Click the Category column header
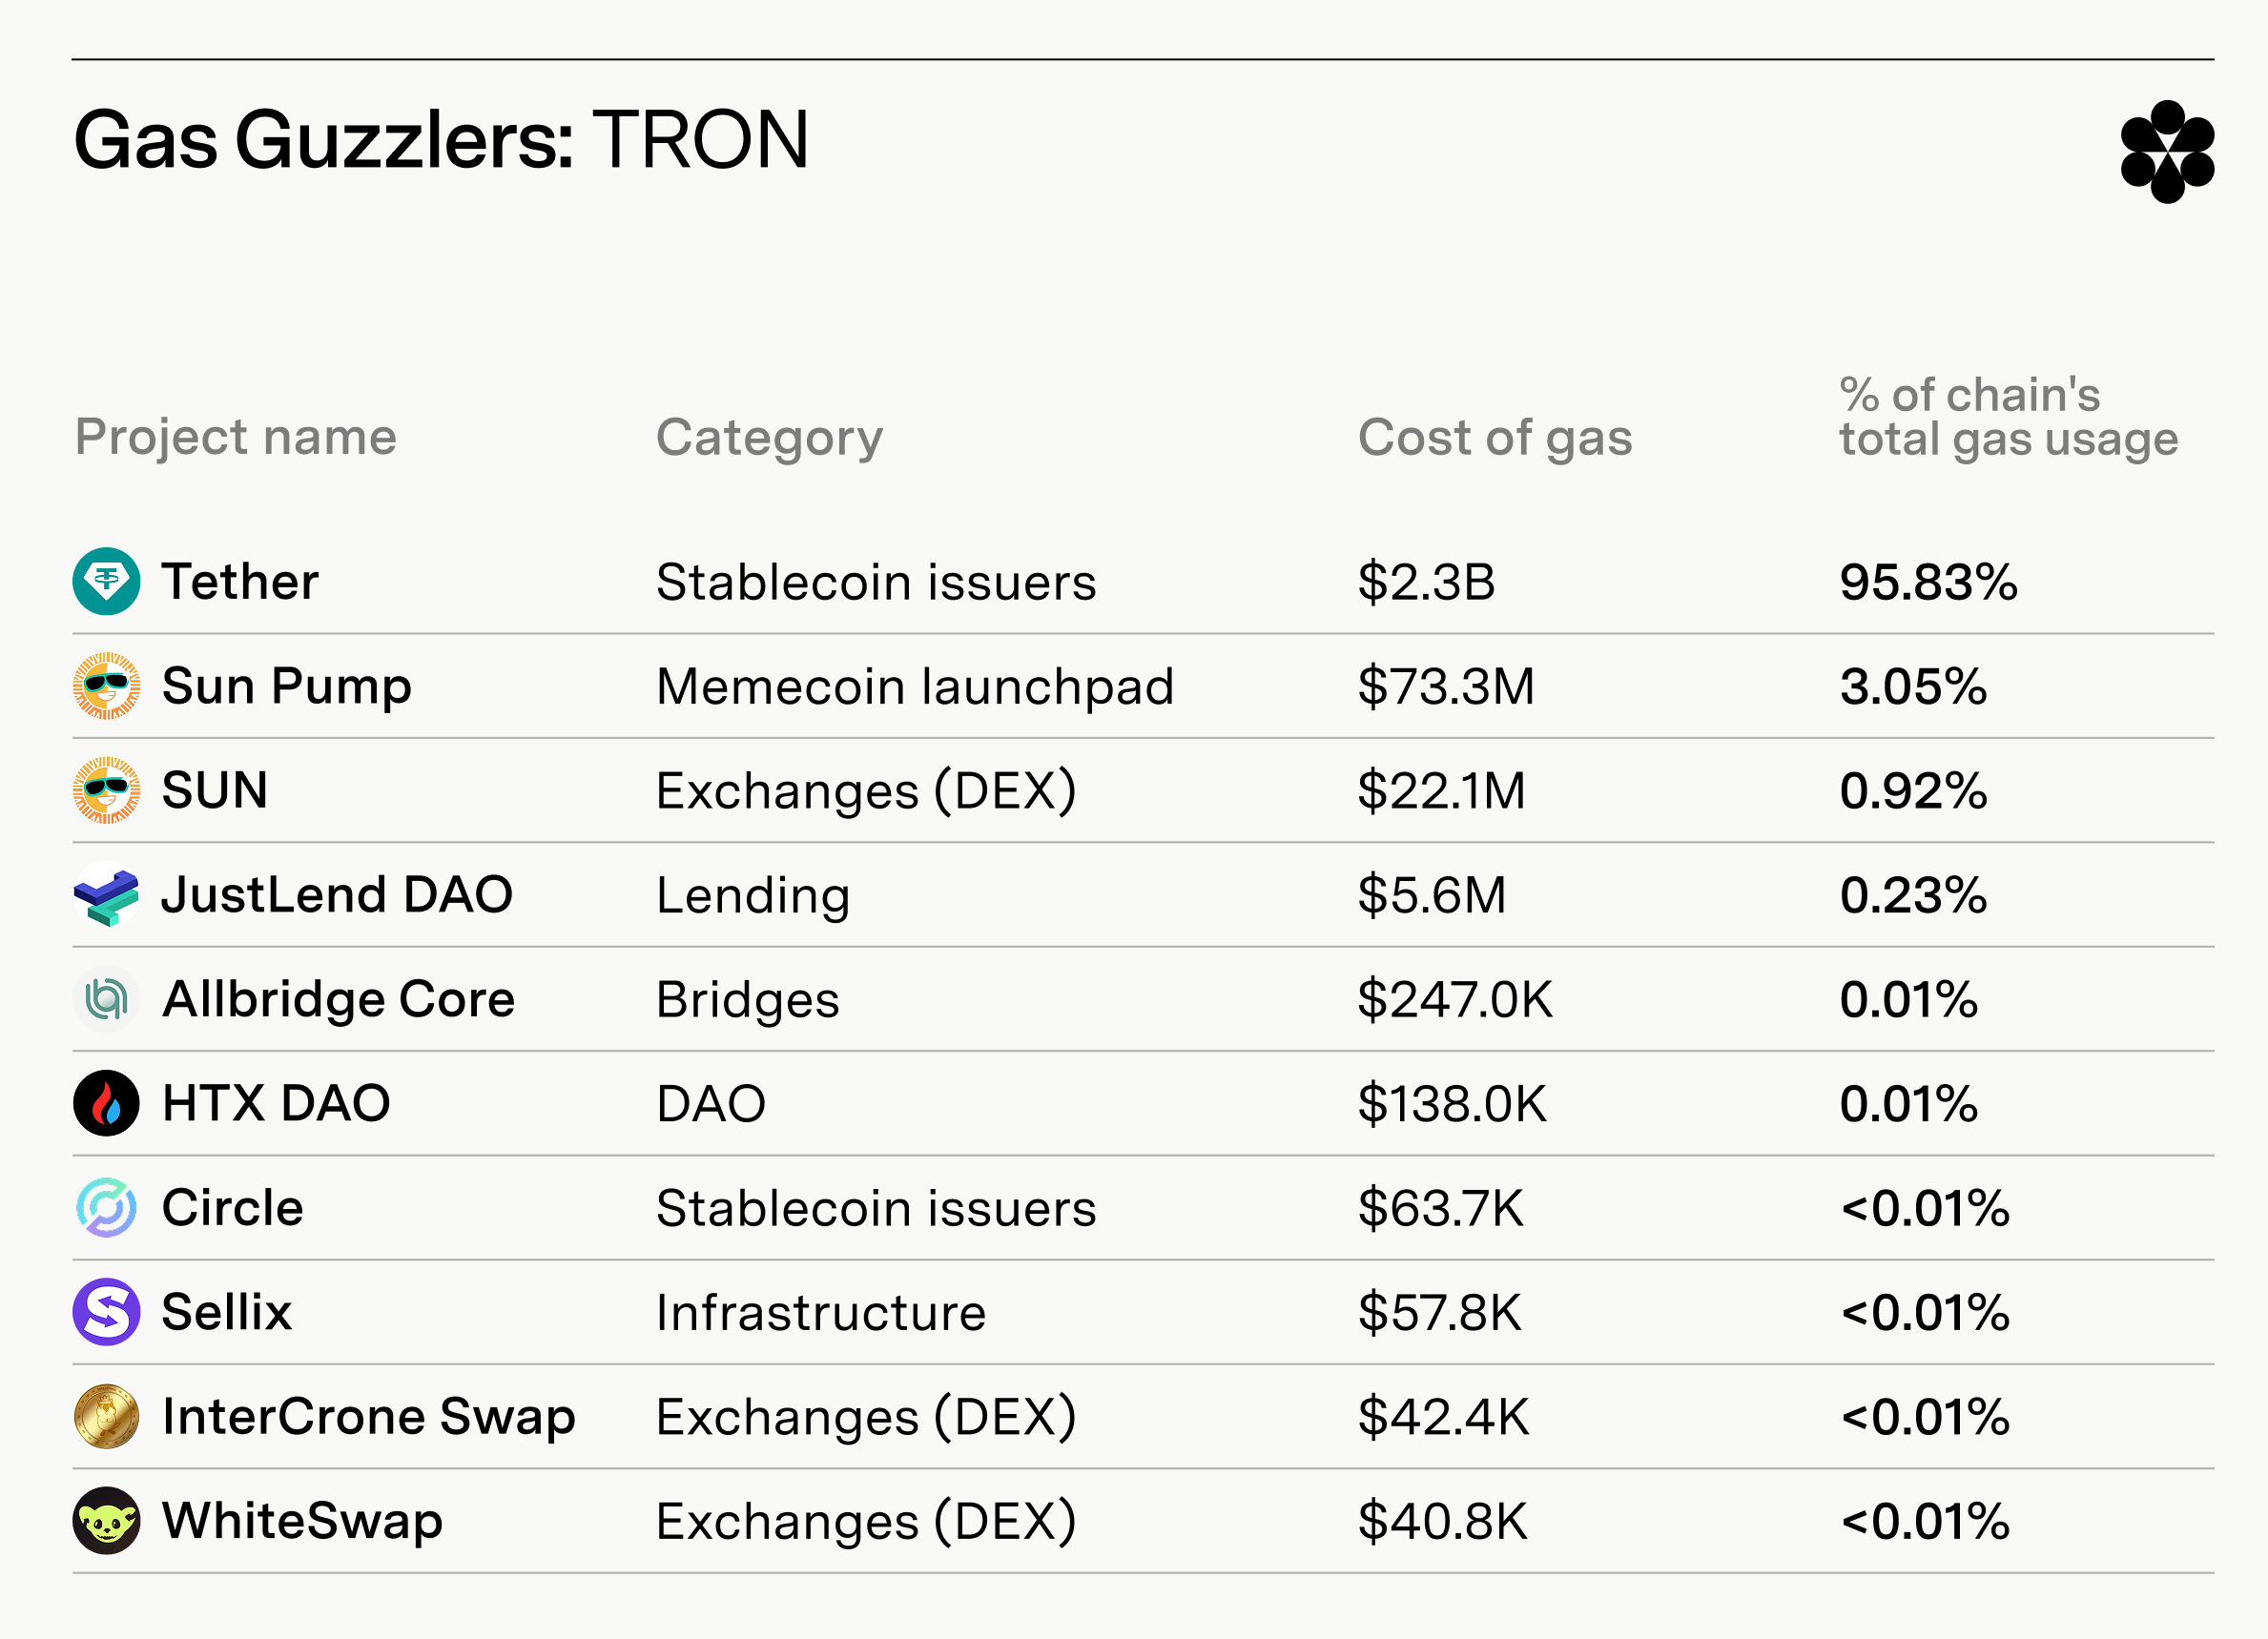The height and width of the screenshot is (1639, 2268). (x=770, y=438)
